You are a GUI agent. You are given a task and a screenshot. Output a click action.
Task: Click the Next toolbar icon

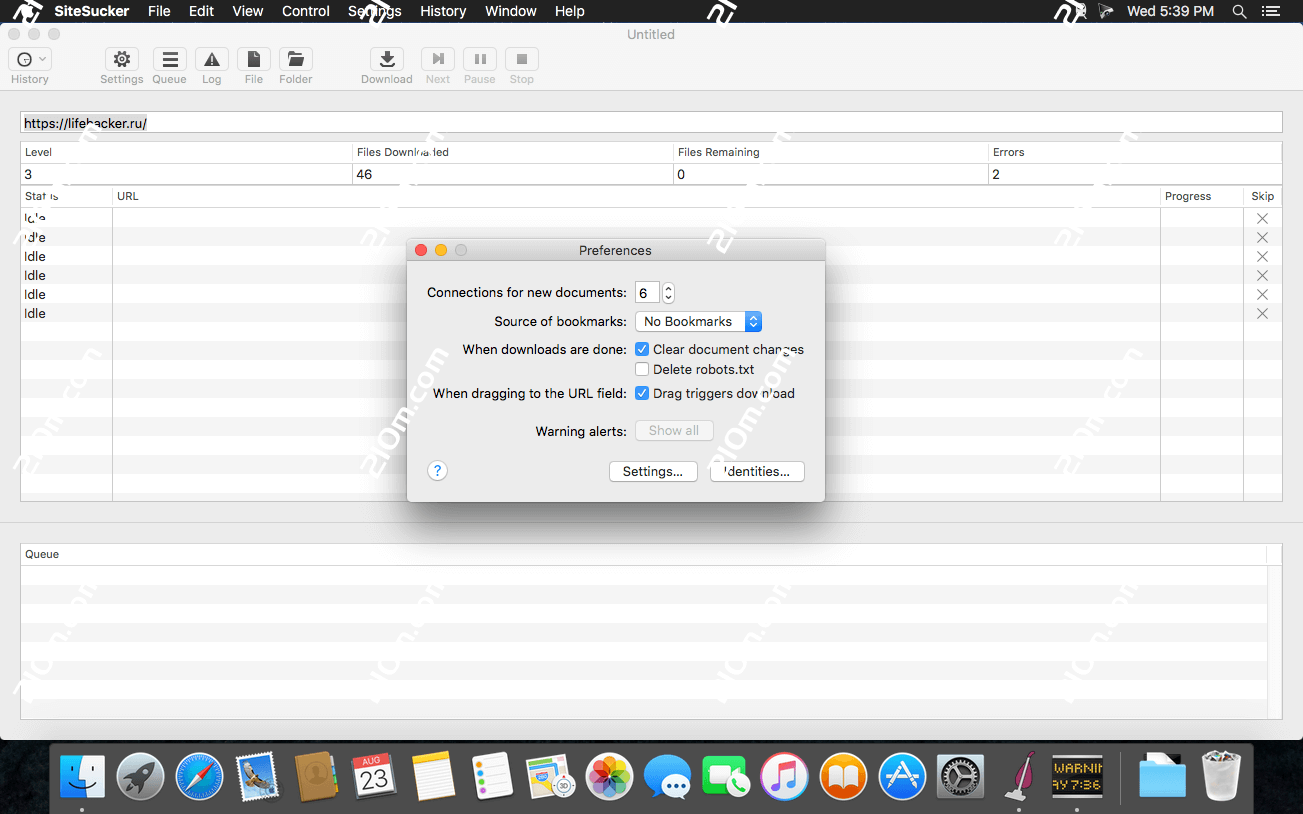(438, 59)
